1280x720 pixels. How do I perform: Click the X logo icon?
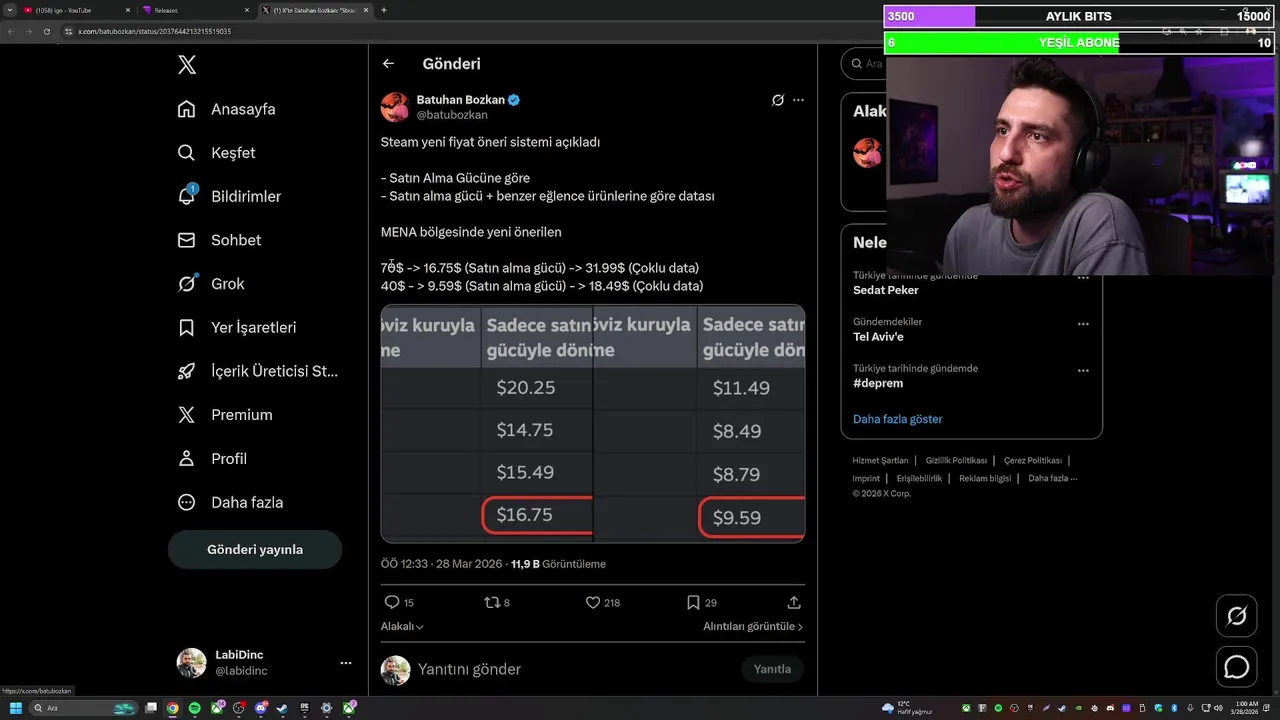pyautogui.click(x=187, y=65)
